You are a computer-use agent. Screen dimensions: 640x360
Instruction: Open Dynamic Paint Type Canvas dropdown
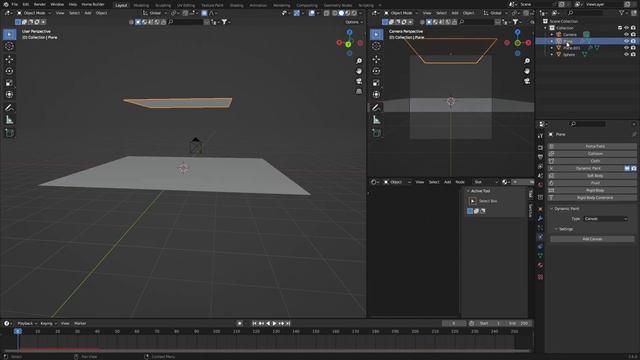606,219
